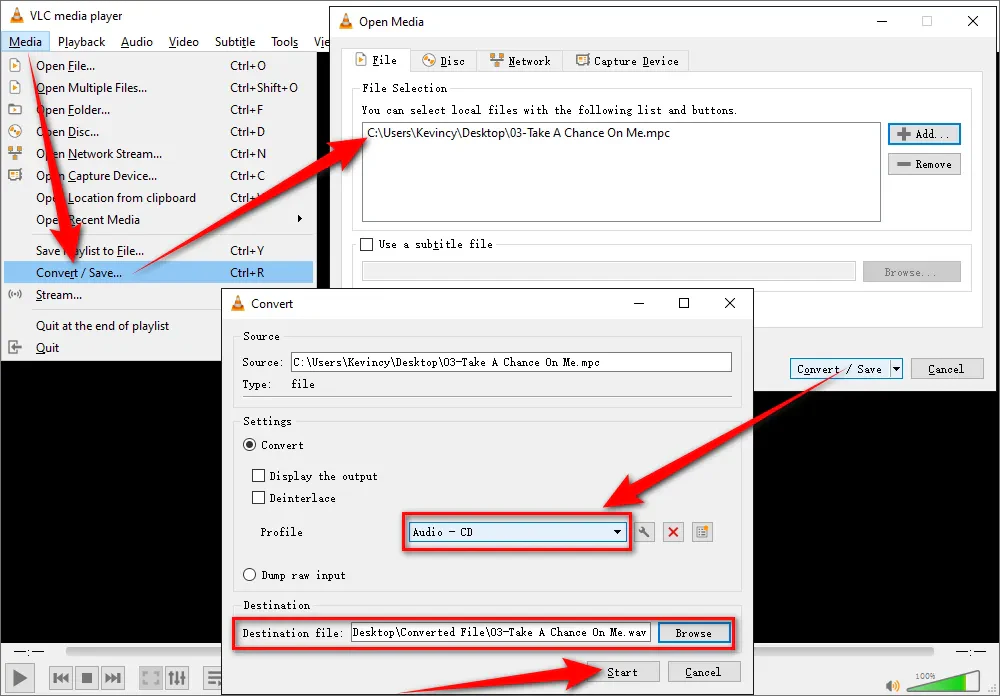The width and height of the screenshot is (1000, 696).
Task: Cancel the Convert dialog
Action: click(x=703, y=672)
